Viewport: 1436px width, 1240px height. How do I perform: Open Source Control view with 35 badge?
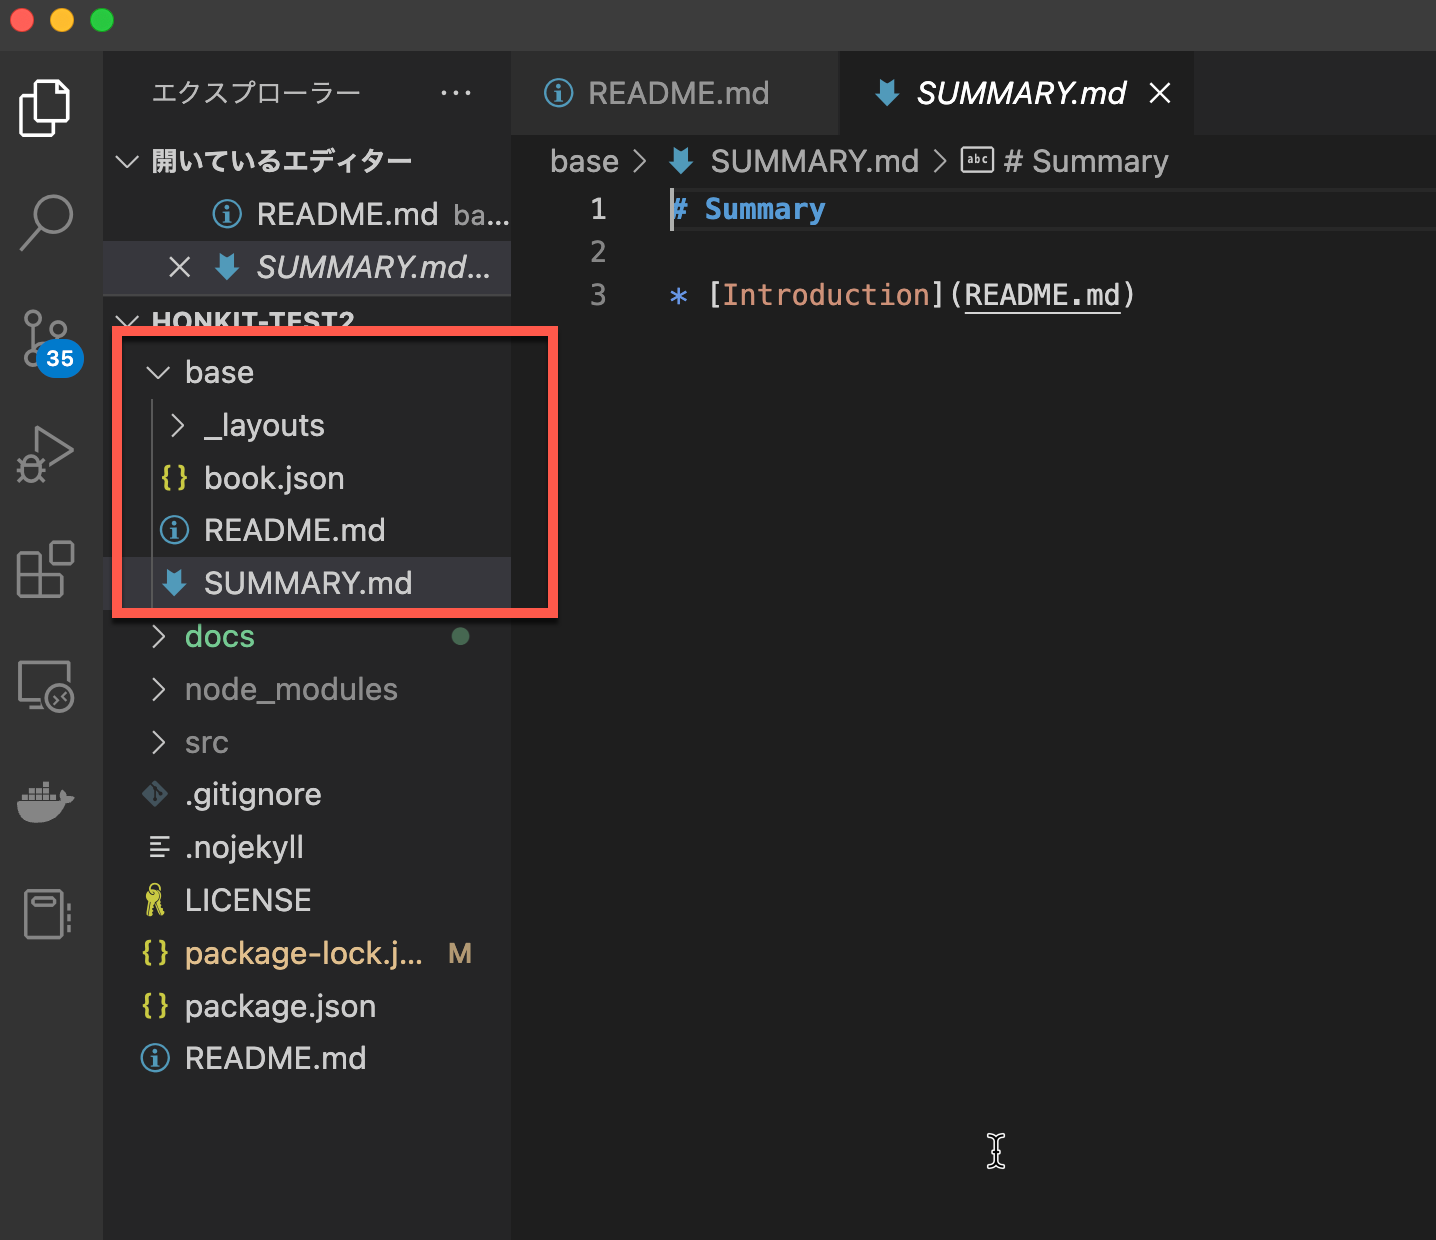pos(49,340)
